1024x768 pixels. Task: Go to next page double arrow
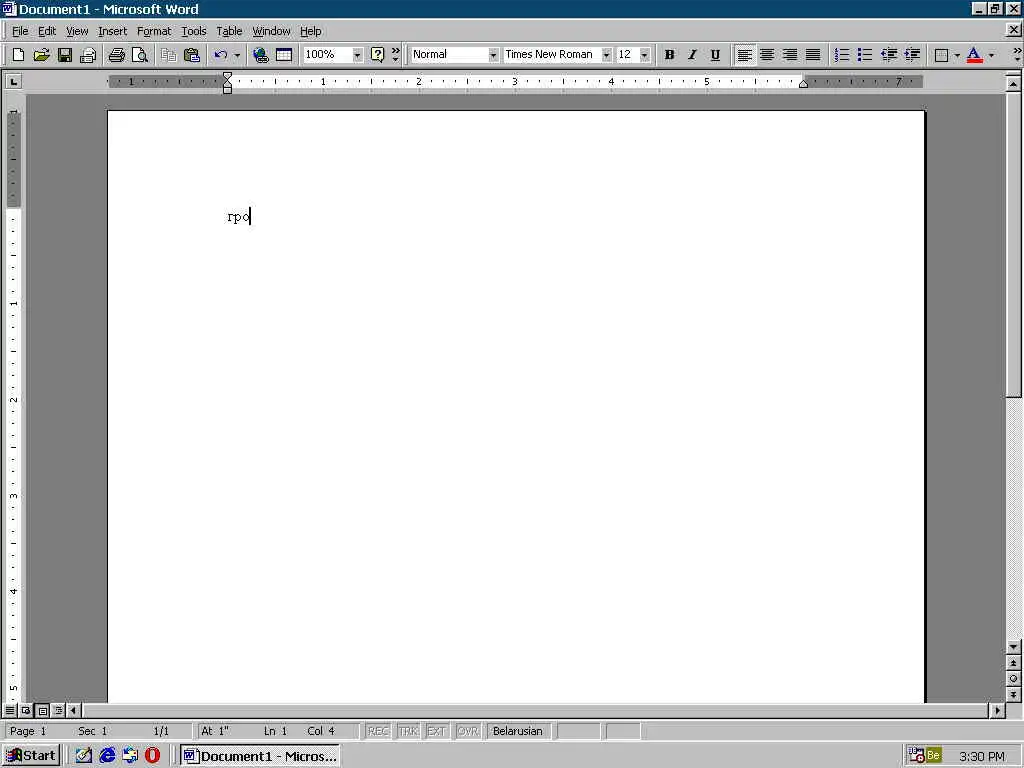tap(1013, 696)
